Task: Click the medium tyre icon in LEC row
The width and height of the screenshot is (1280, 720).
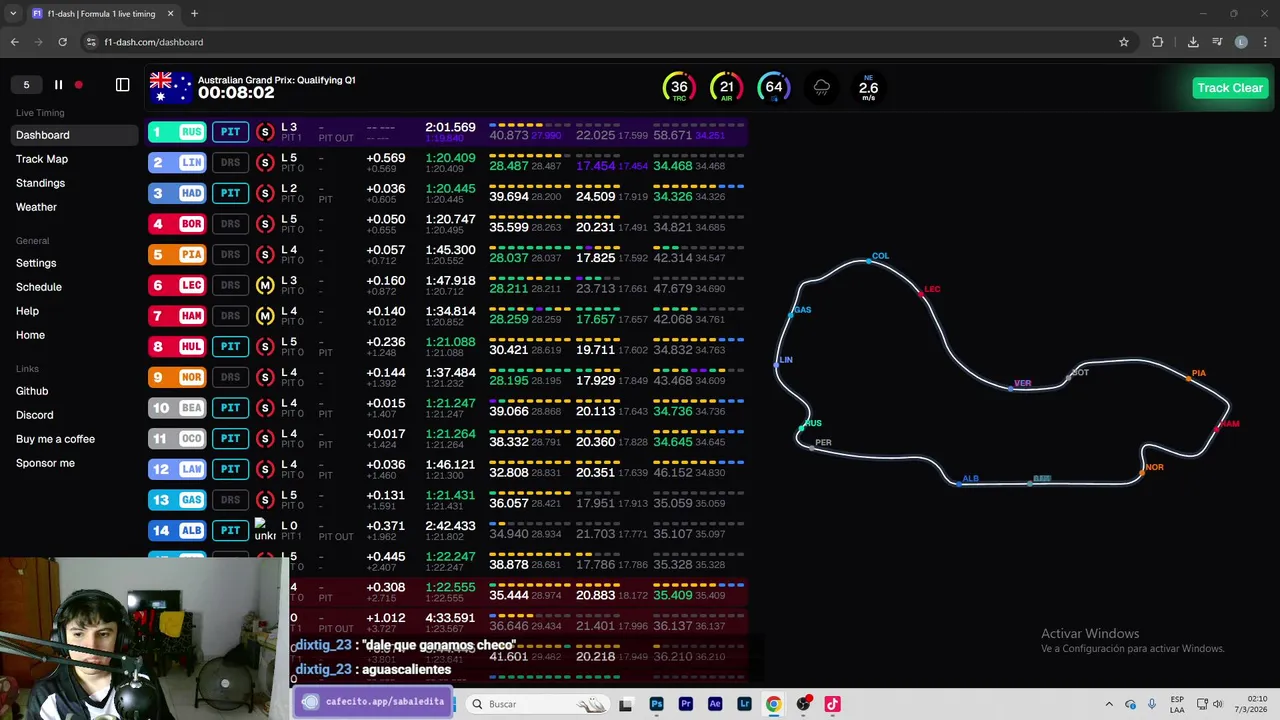Action: tap(265, 285)
